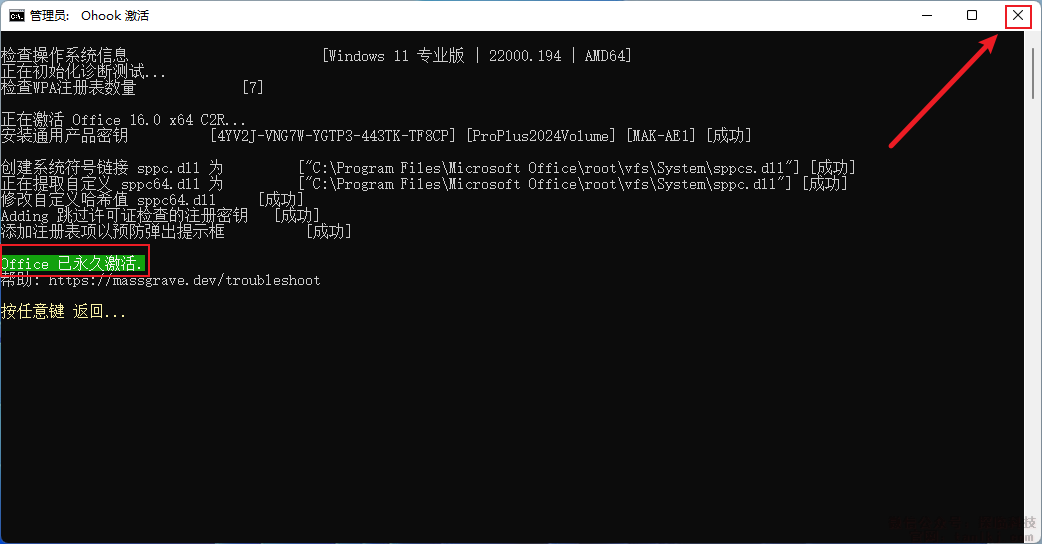Click the "正在初始化诊断测试" line

click(83, 72)
